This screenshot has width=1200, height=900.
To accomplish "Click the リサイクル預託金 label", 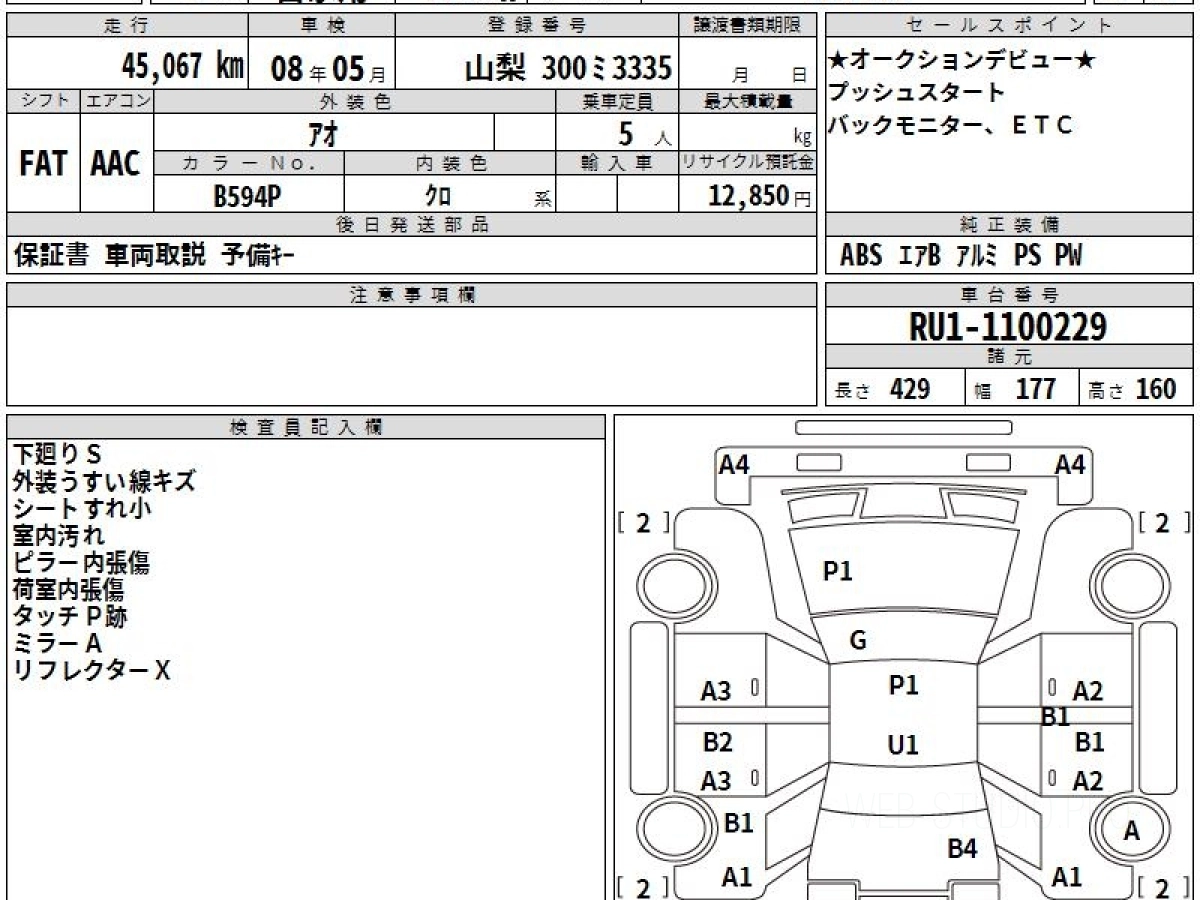I will 747,163.
